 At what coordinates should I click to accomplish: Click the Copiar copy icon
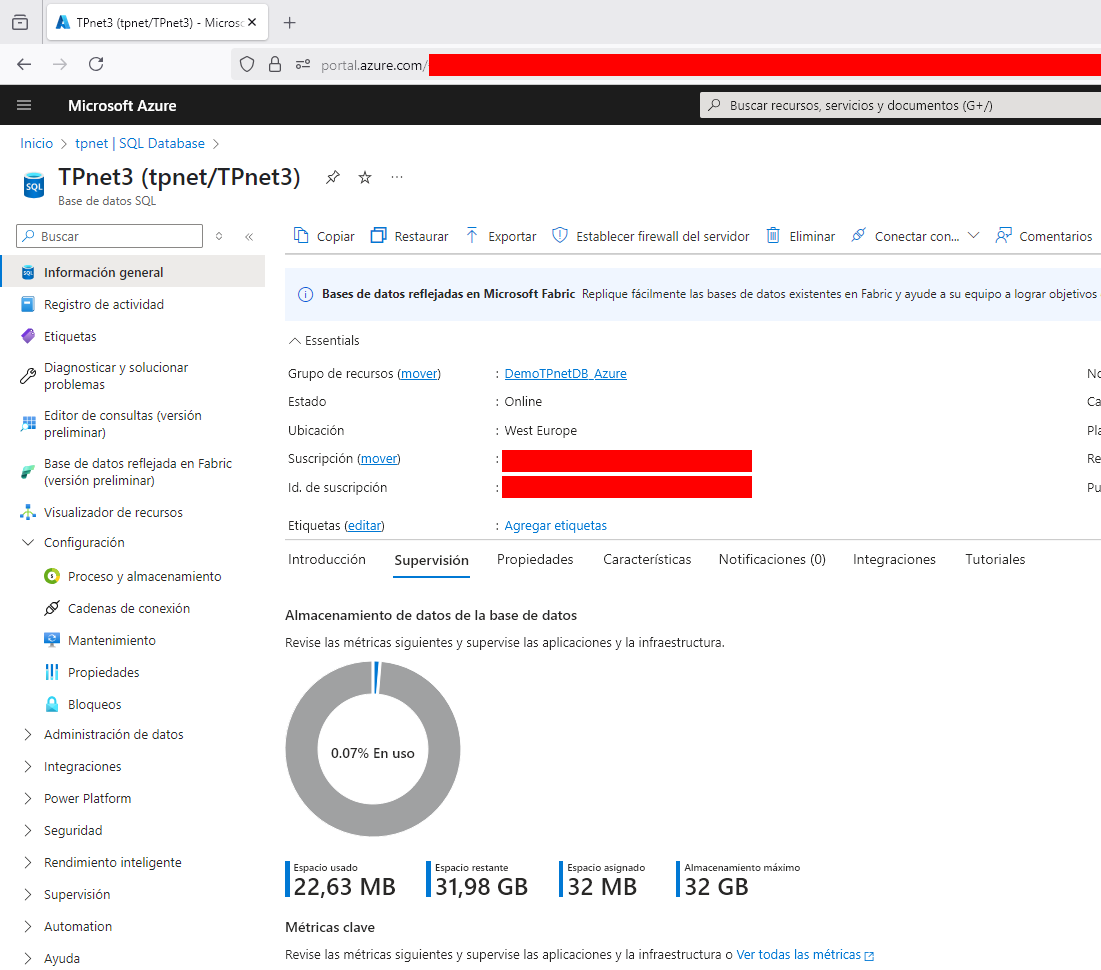(x=301, y=235)
